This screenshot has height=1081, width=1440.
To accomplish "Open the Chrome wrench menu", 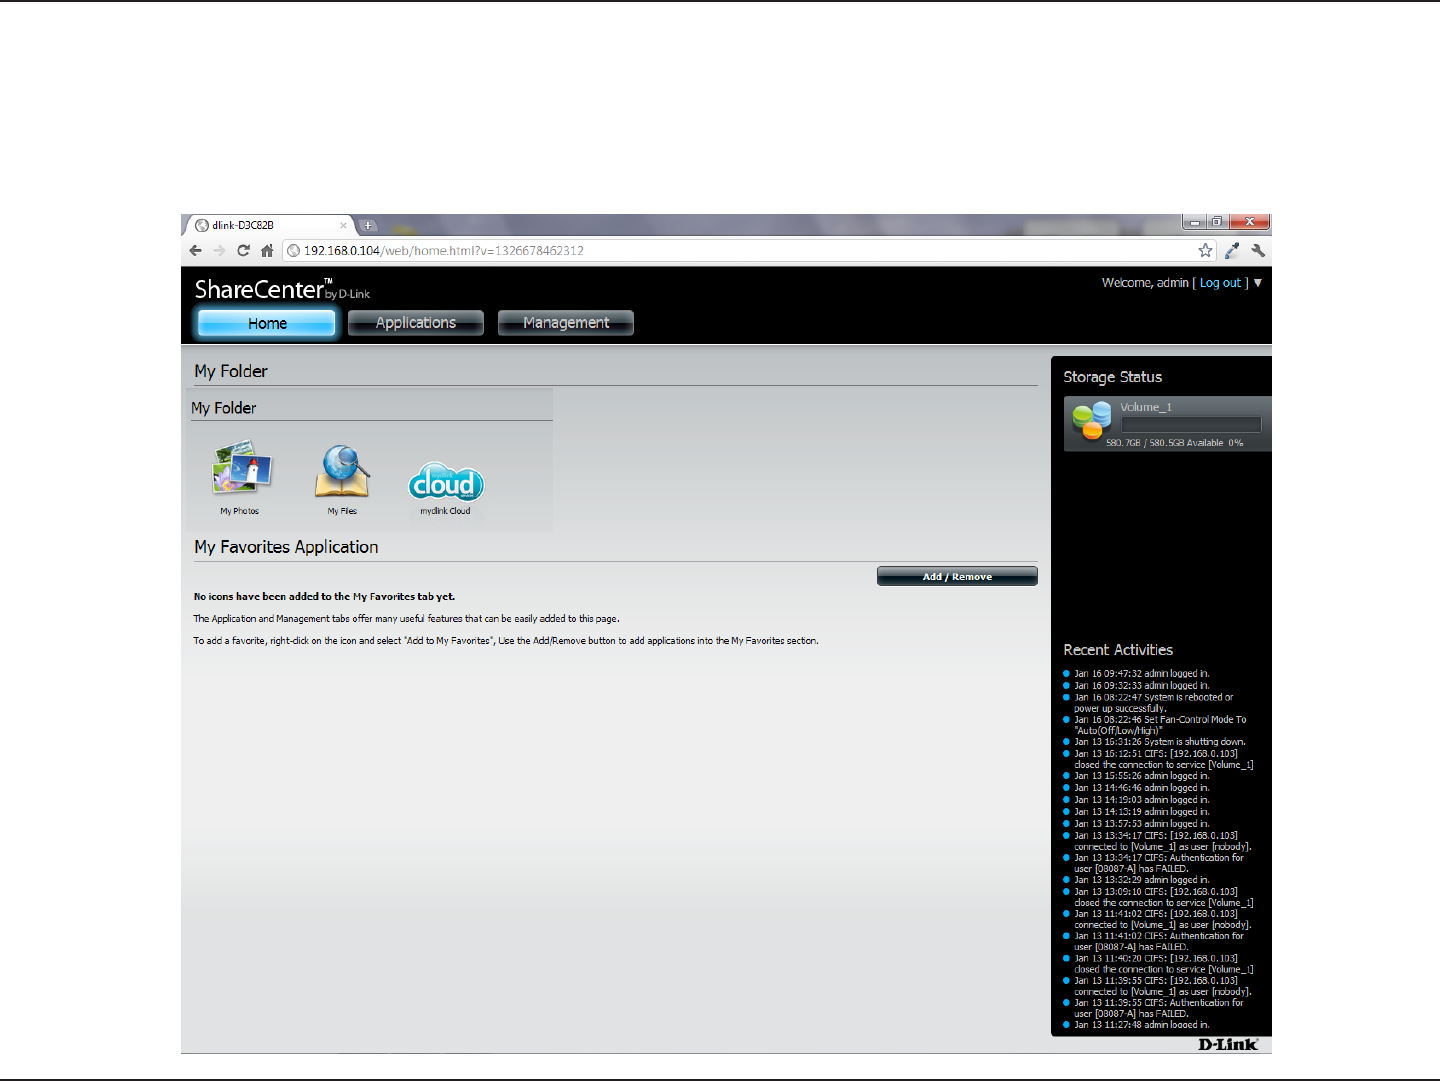I will coord(1258,251).
